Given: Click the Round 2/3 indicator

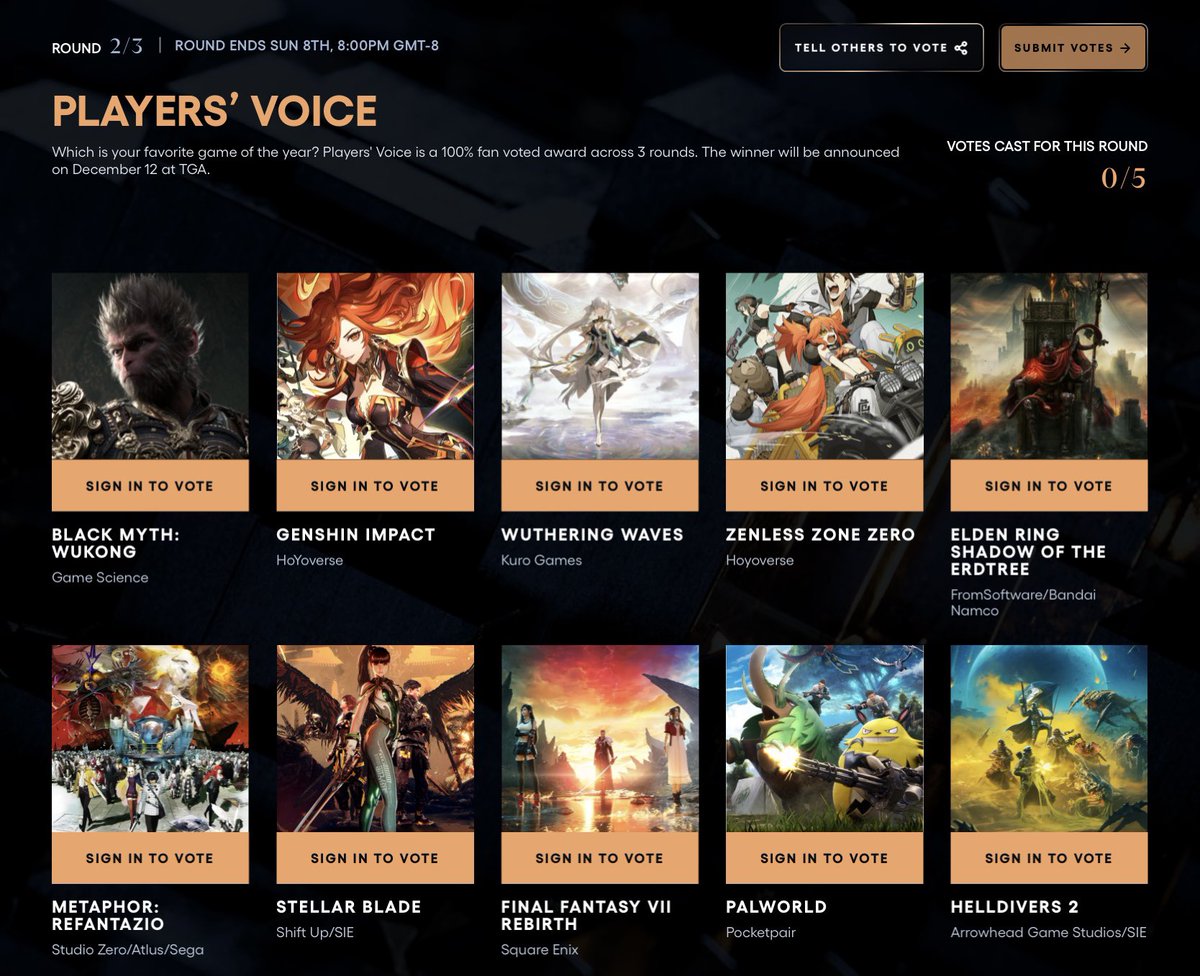Looking at the screenshot, I should coord(98,47).
